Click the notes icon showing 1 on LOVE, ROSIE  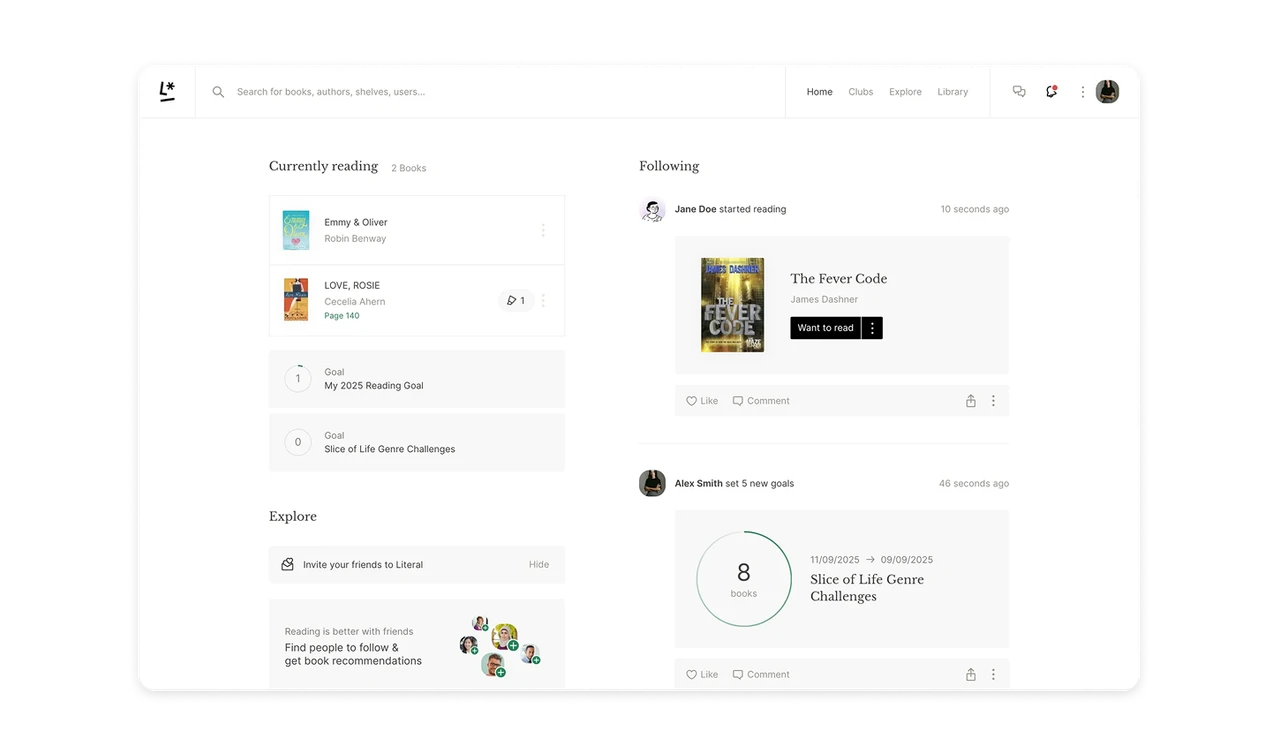(x=515, y=300)
